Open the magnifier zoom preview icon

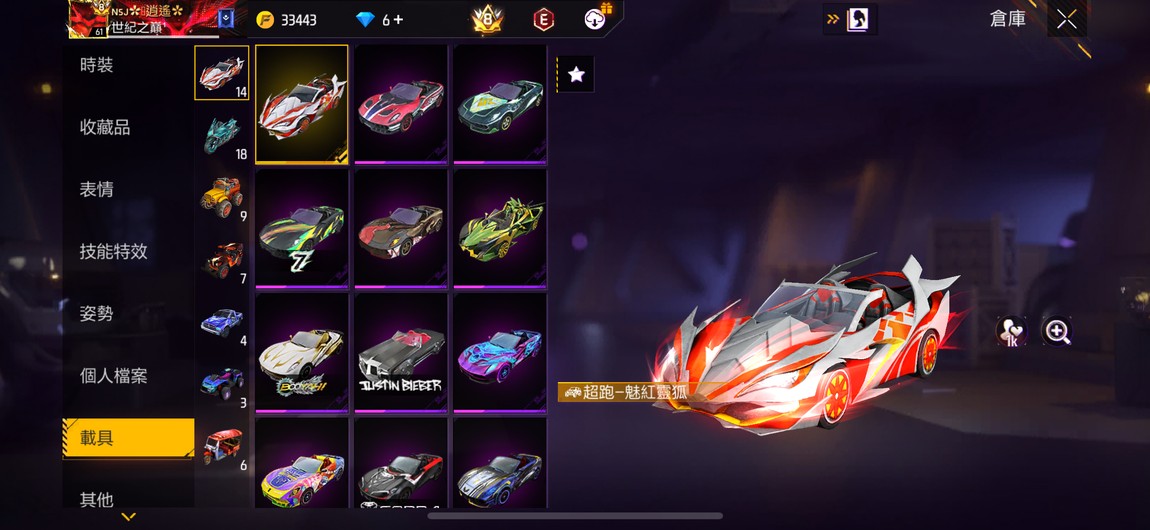[x=1057, y=331]
